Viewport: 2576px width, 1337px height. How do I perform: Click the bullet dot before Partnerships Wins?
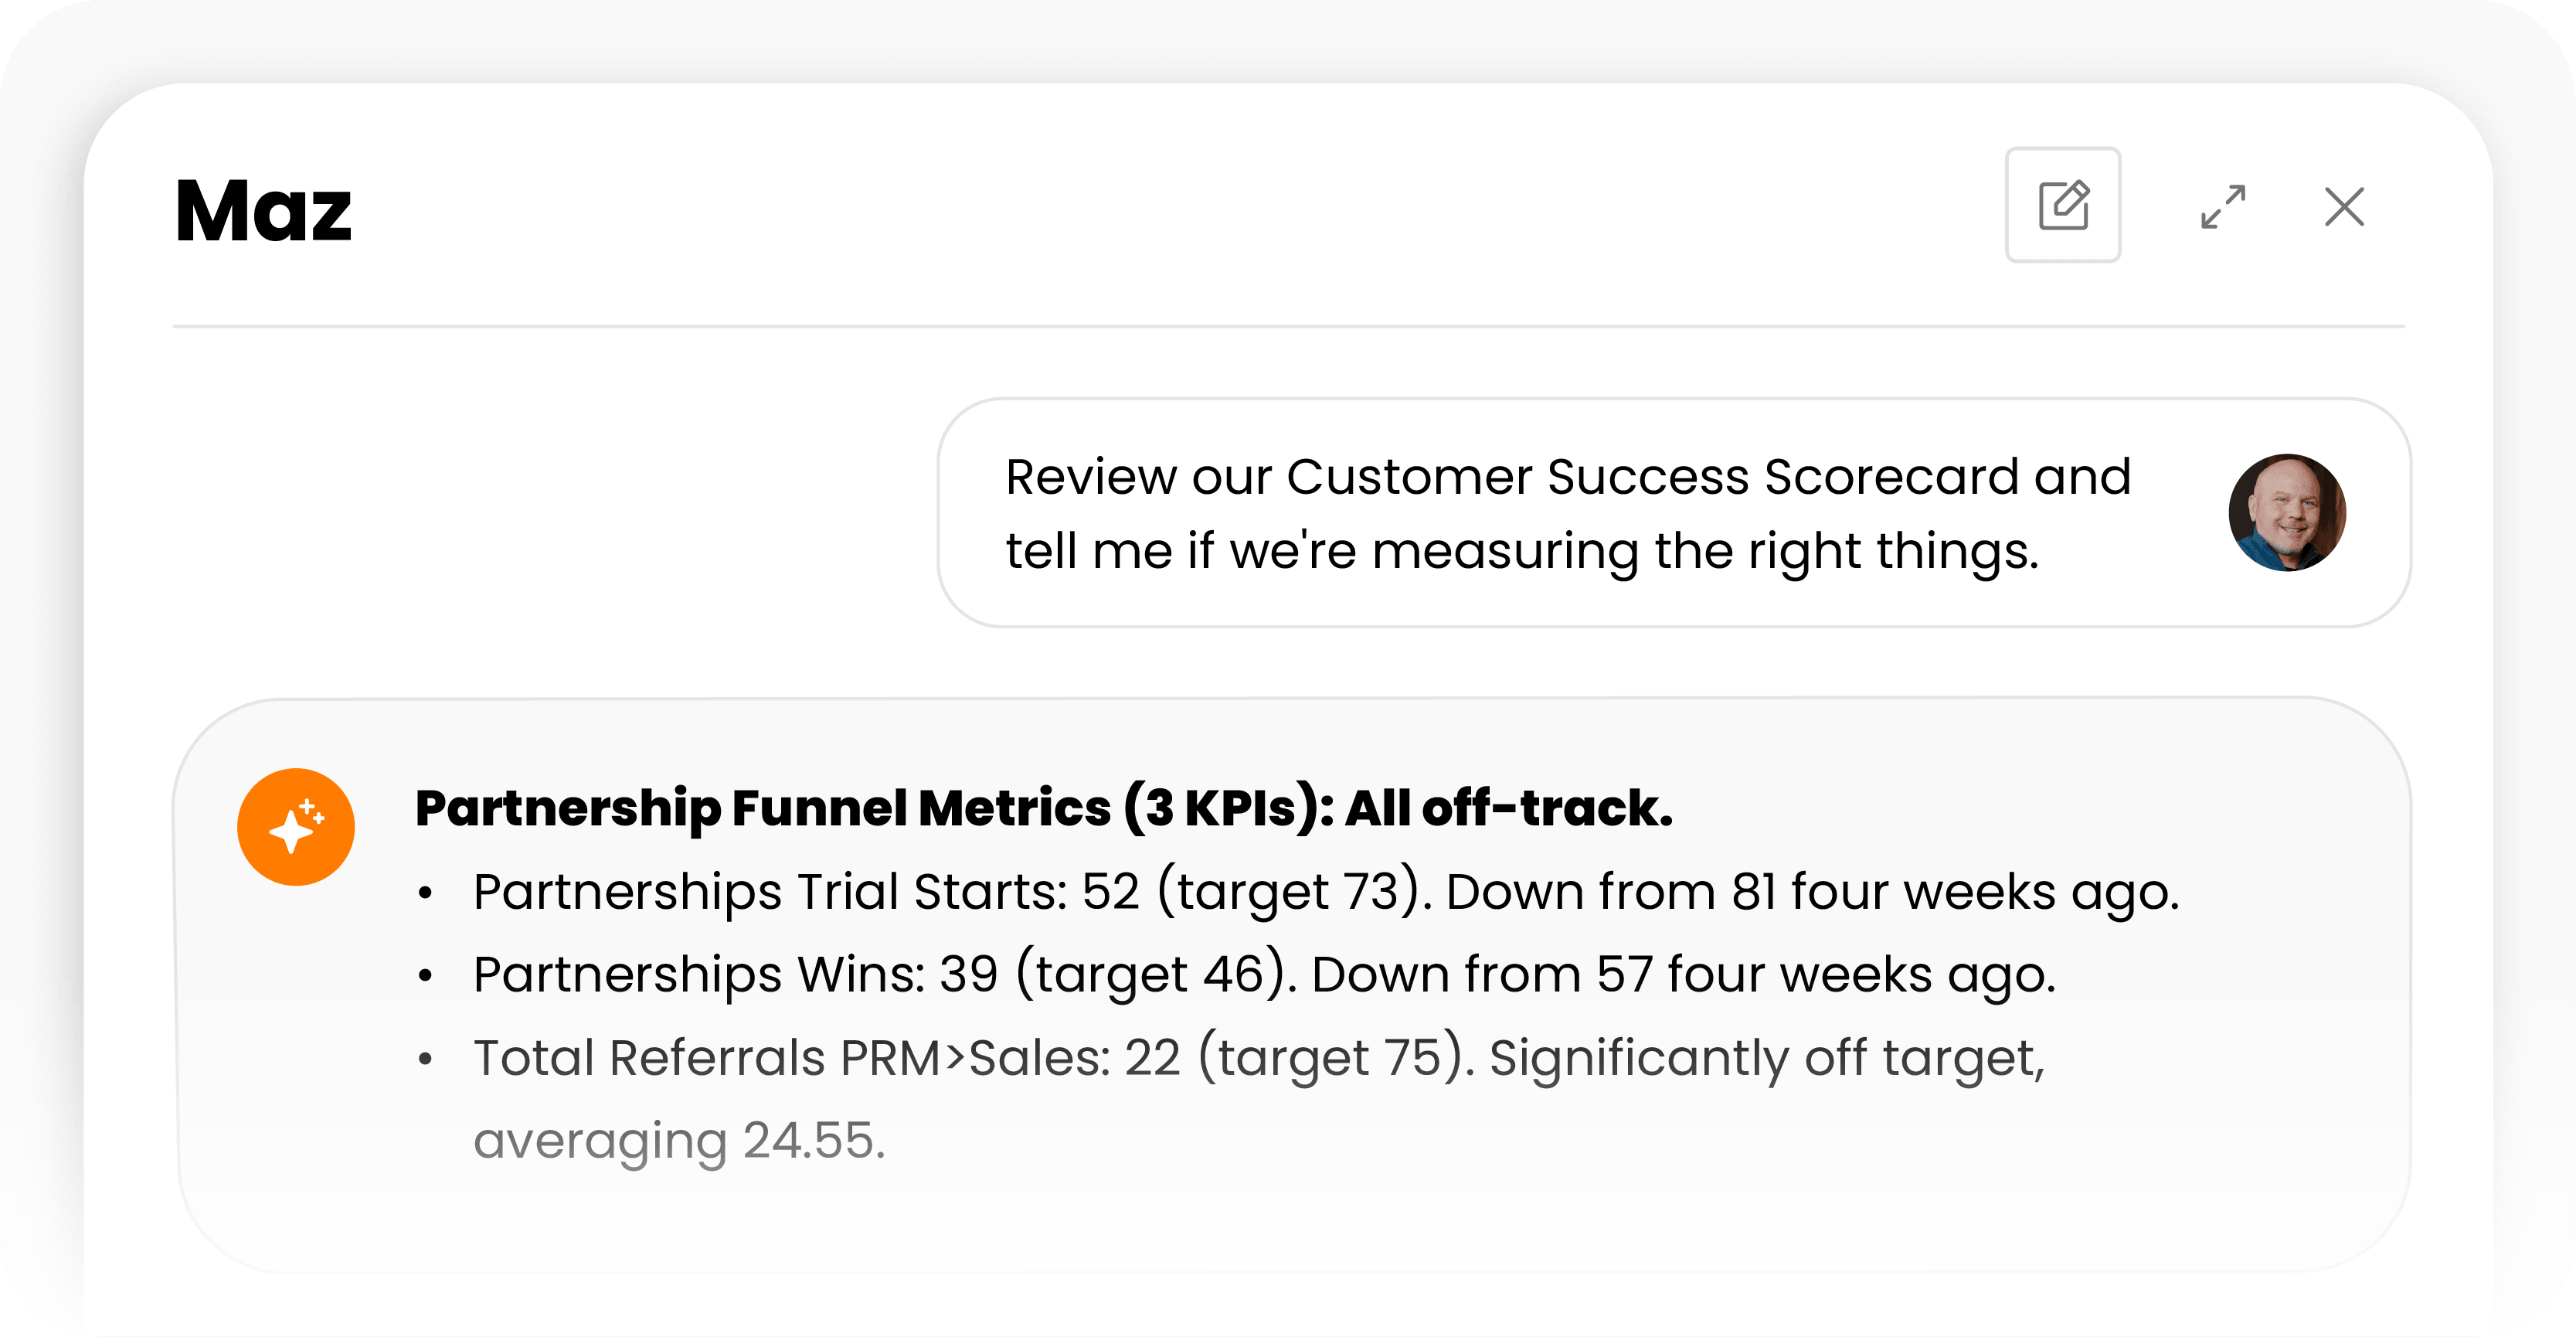[x=425, y=975]
